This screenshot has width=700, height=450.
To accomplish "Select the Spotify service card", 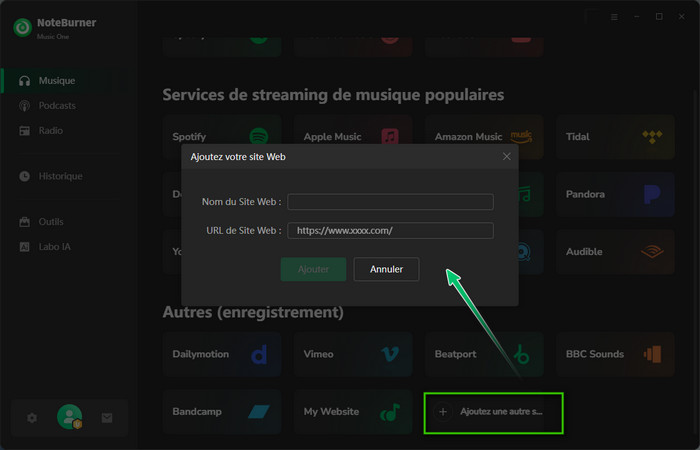I will click(222, 137).
